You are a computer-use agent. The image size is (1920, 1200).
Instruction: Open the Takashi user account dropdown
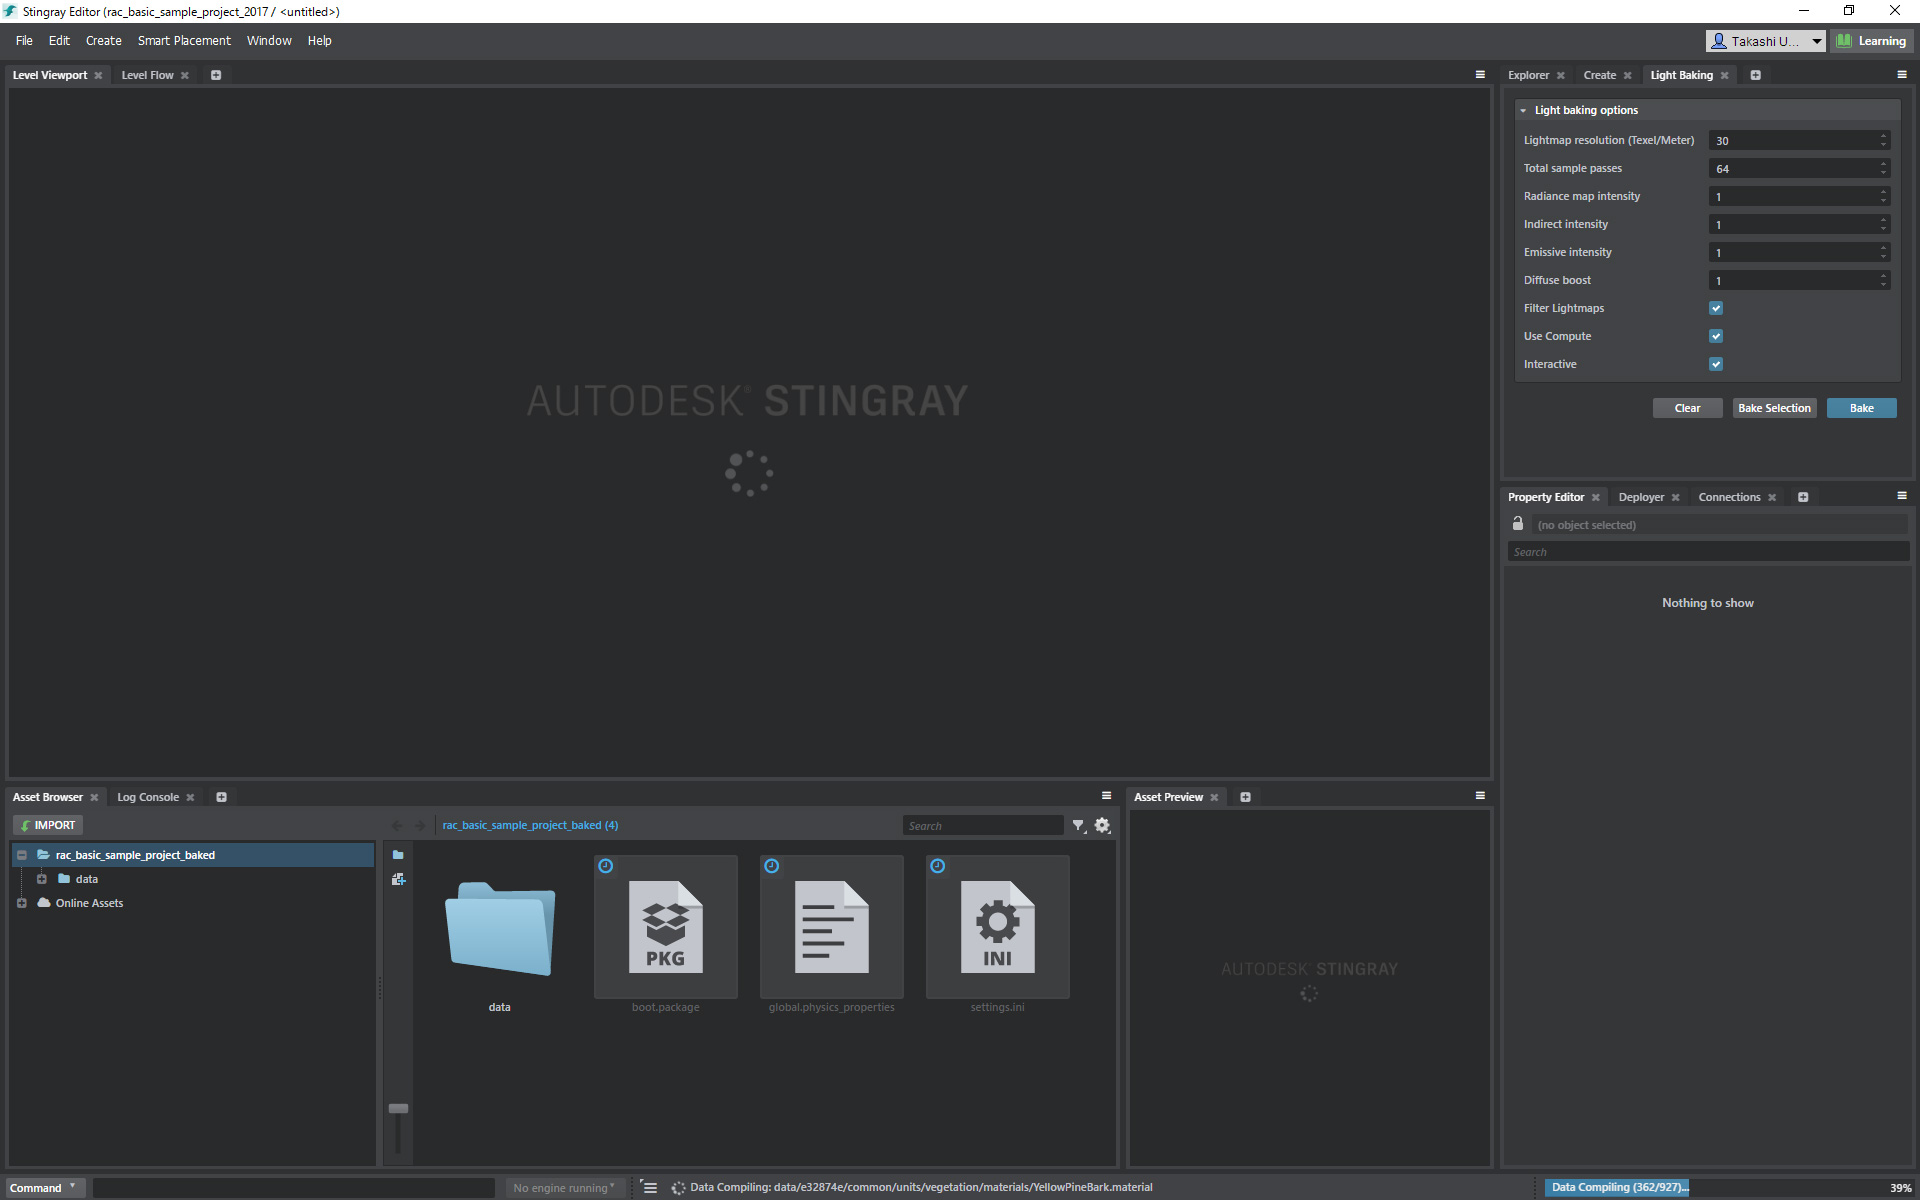point(1817,41)
